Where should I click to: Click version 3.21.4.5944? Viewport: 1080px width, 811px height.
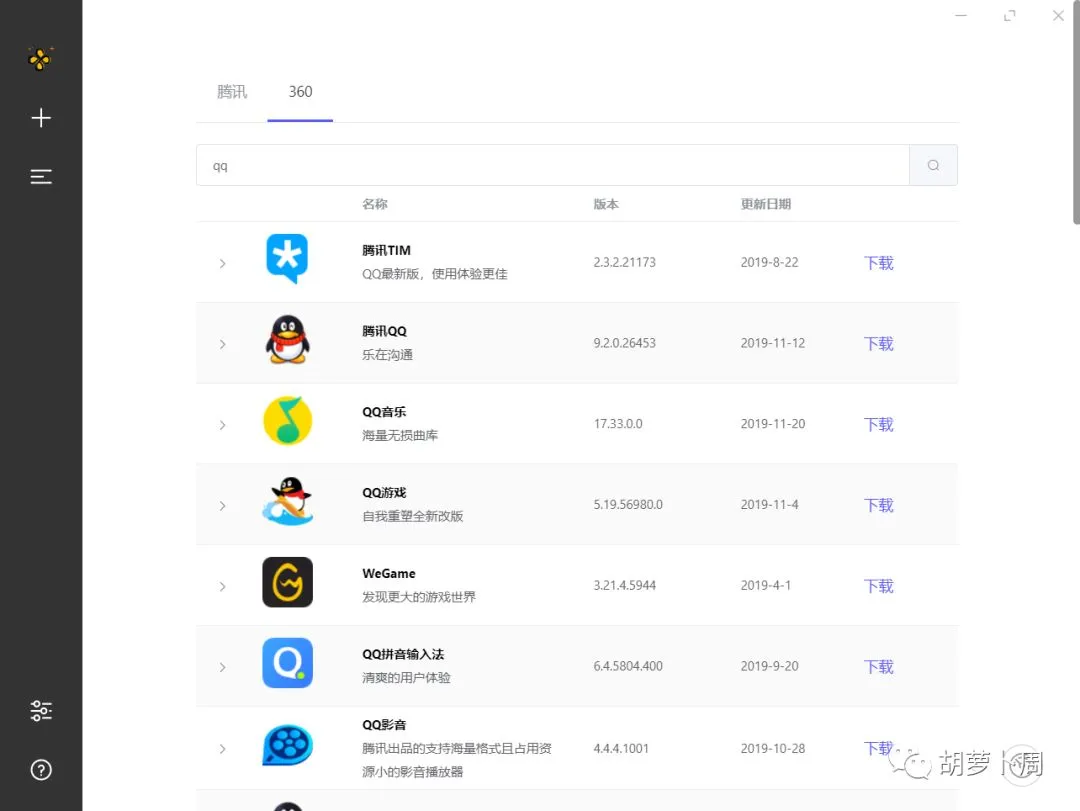625,585
